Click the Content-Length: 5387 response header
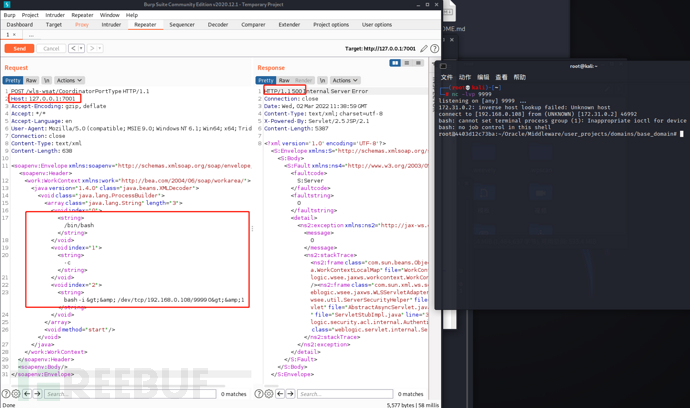The width and height of the screenshot is (690, 408). [x=296, y=129]
